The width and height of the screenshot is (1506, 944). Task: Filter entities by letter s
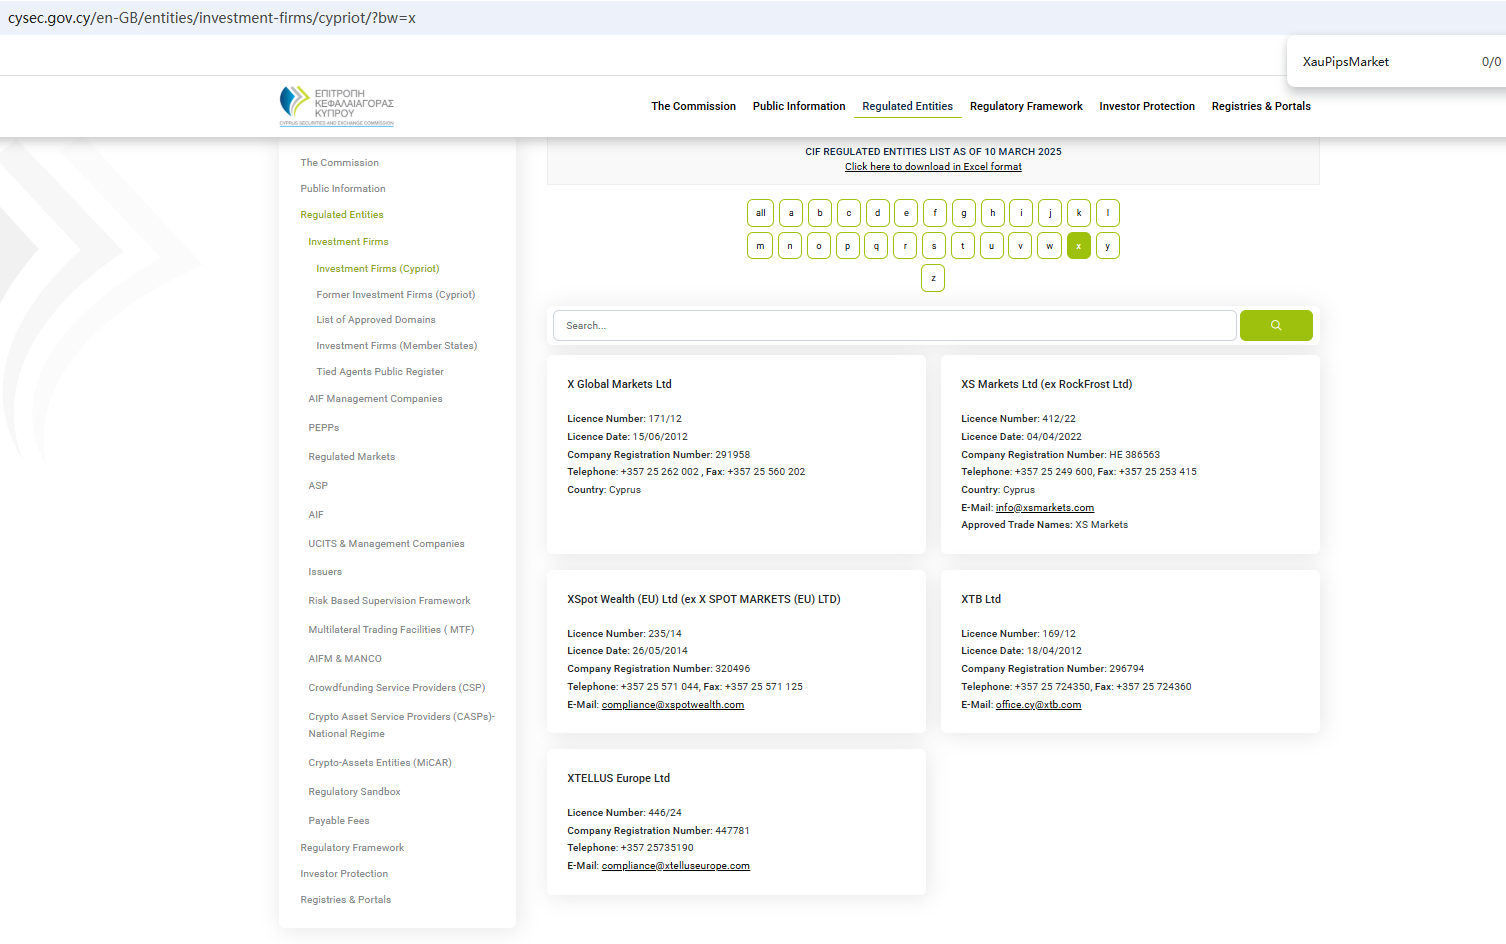934,246
